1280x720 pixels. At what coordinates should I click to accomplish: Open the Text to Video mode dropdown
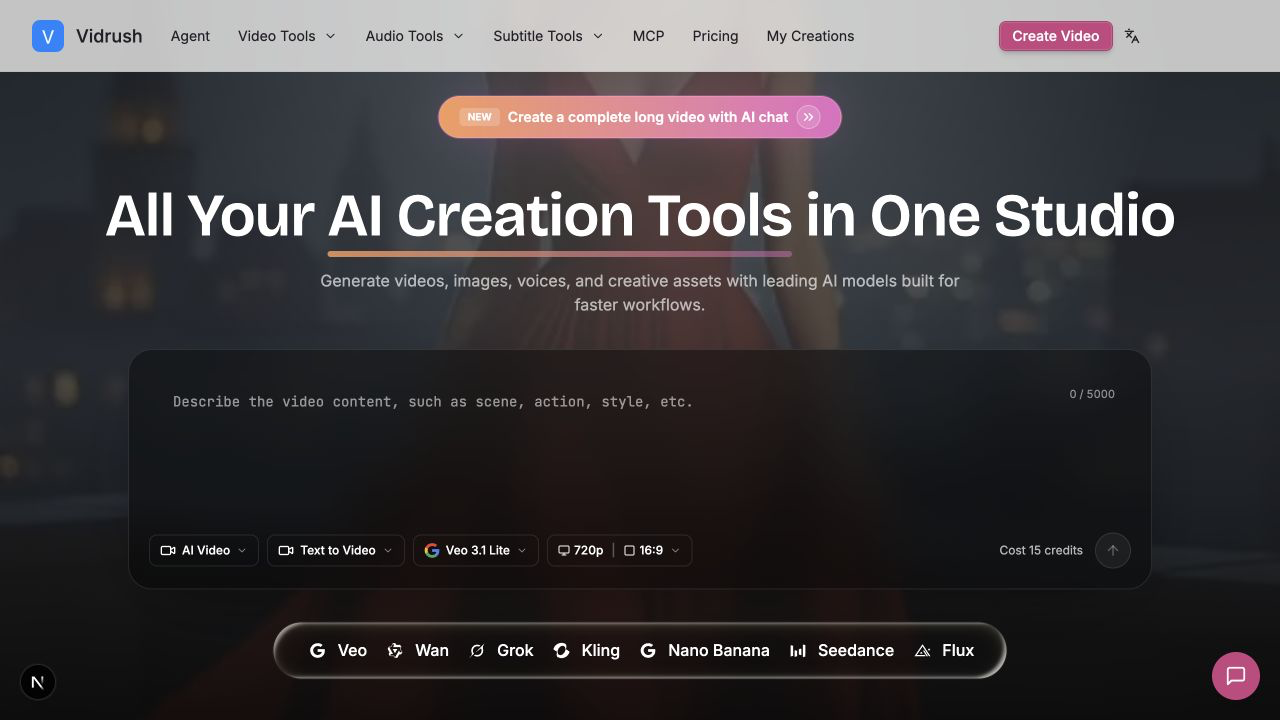coord(336,550)
